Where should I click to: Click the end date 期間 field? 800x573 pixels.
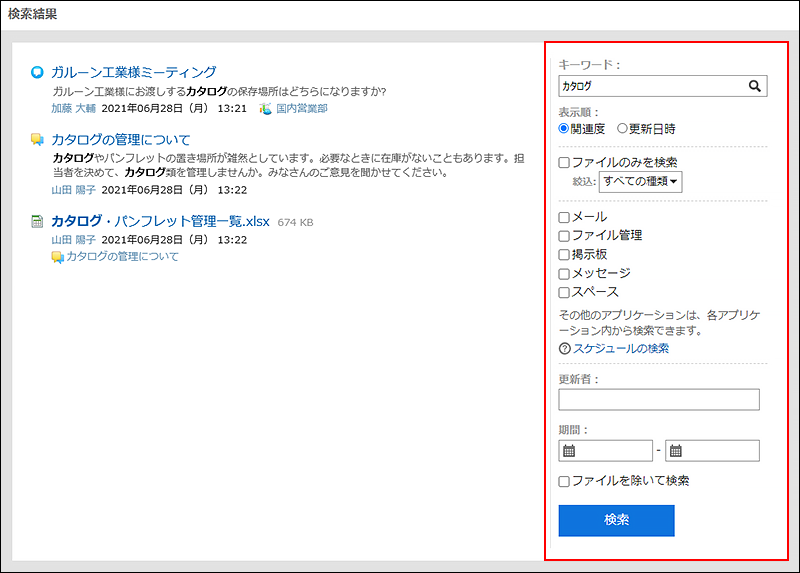click(712, 451)
